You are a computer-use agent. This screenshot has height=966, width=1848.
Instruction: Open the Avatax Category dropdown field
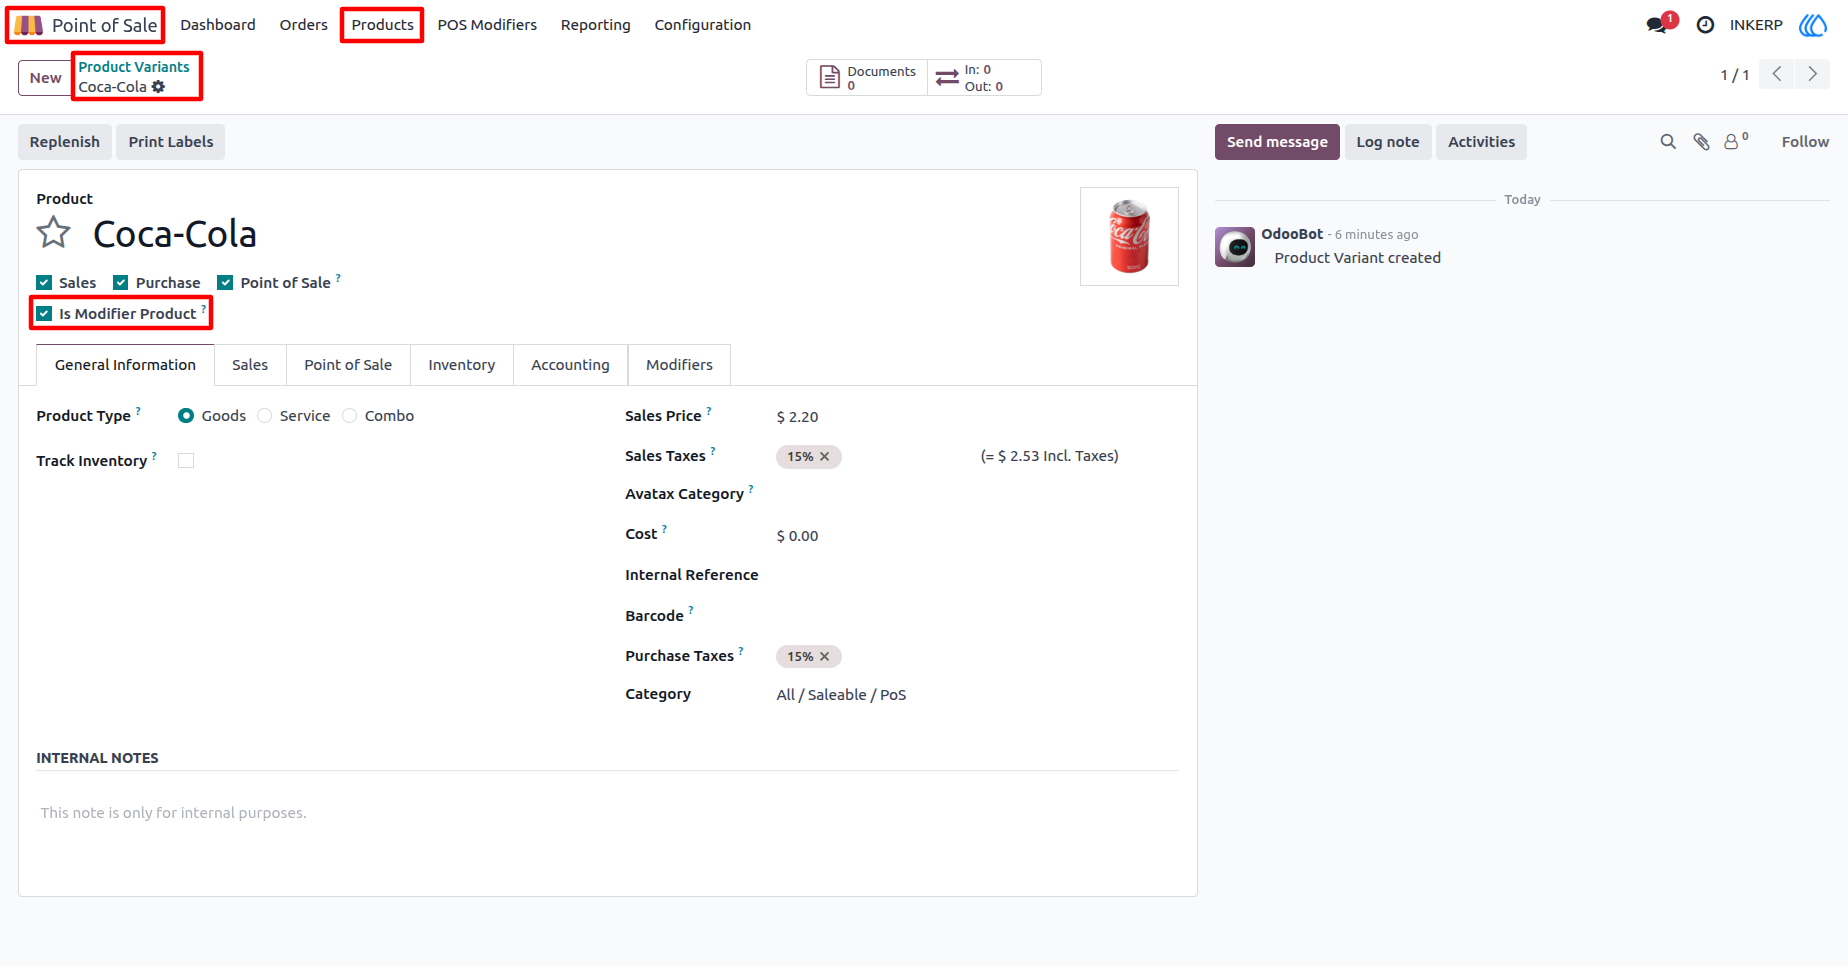[x=977, y=494]
